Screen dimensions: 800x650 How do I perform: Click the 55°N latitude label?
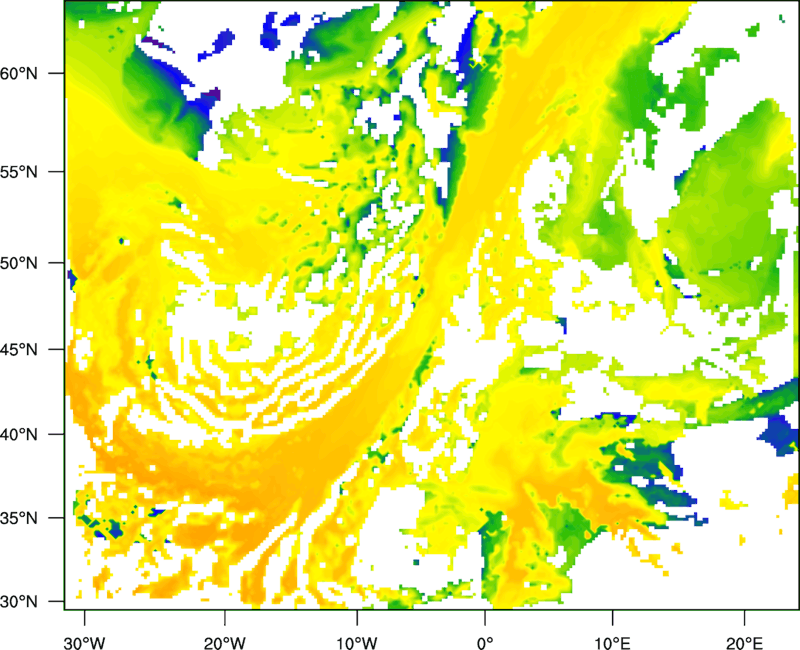tap(19, 171)
